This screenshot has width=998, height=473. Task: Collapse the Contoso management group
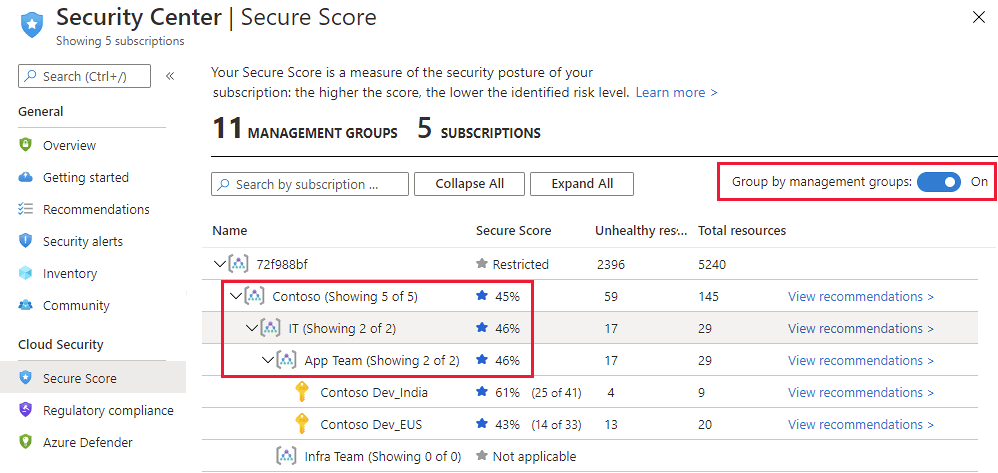click(x=236, y=296)
